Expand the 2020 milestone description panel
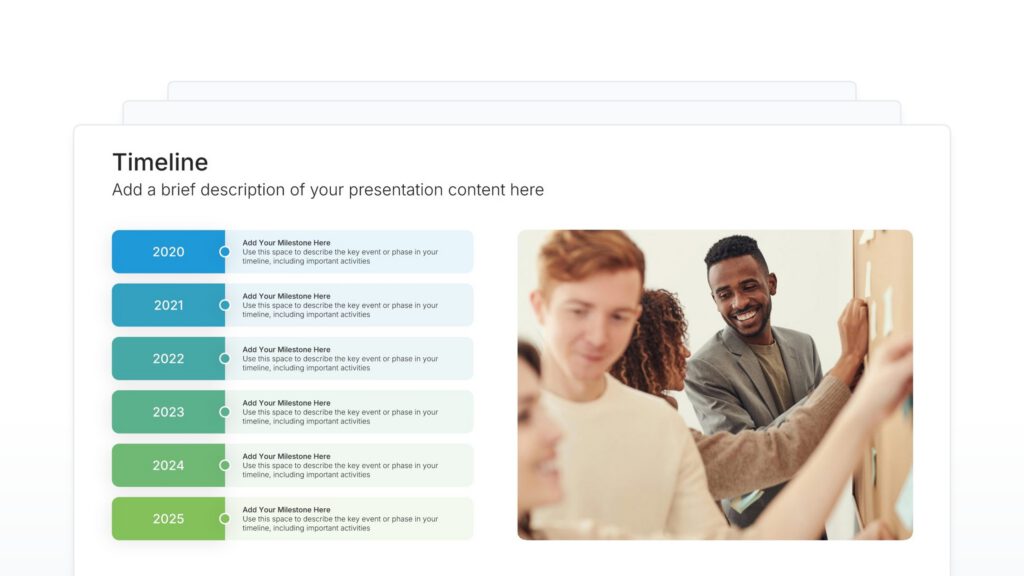Image resolution: width=1024 pixels, height=576 pixels. point(350,252)
